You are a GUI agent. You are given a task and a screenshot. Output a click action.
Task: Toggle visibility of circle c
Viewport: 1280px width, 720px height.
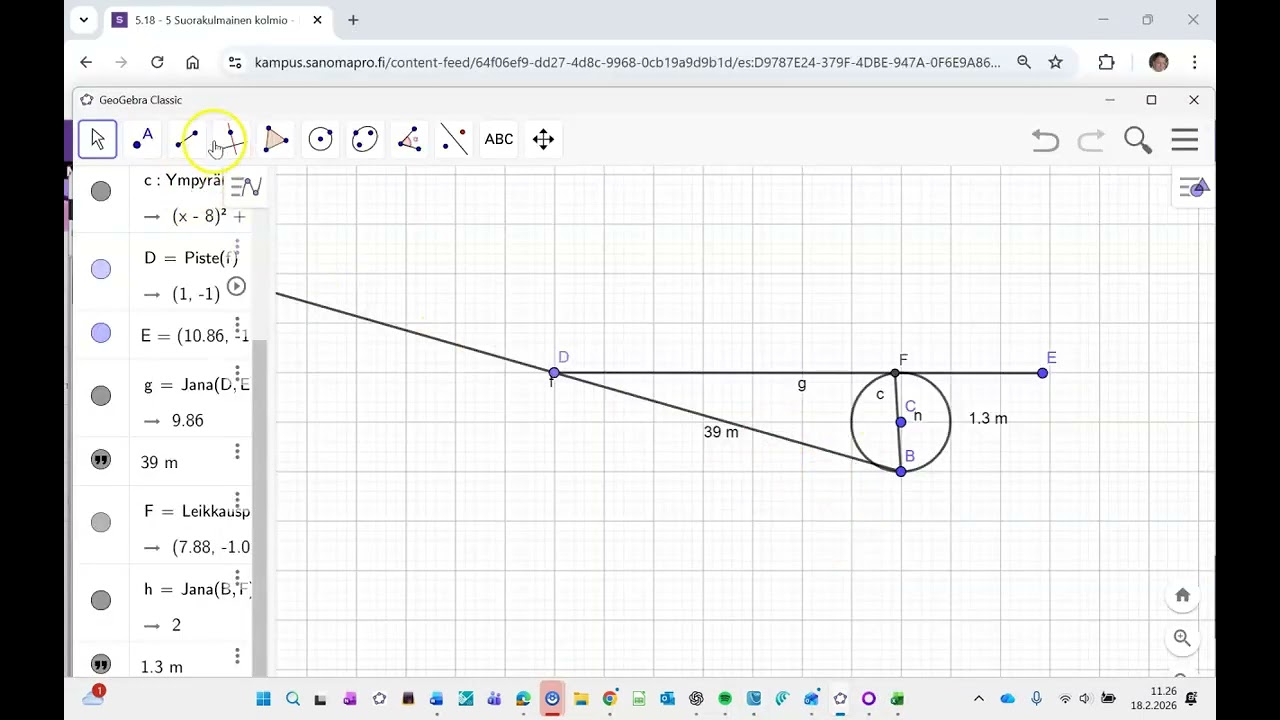101,190
